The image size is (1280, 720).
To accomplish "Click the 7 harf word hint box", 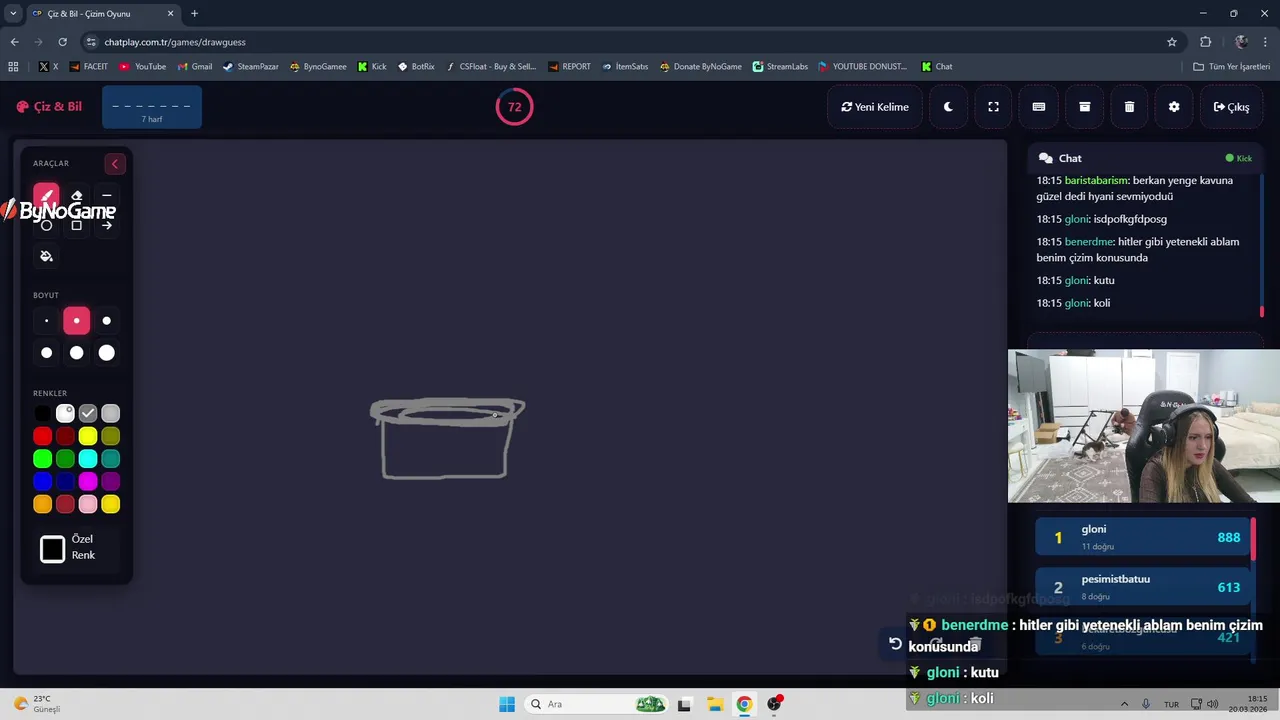I will [152, 107].
